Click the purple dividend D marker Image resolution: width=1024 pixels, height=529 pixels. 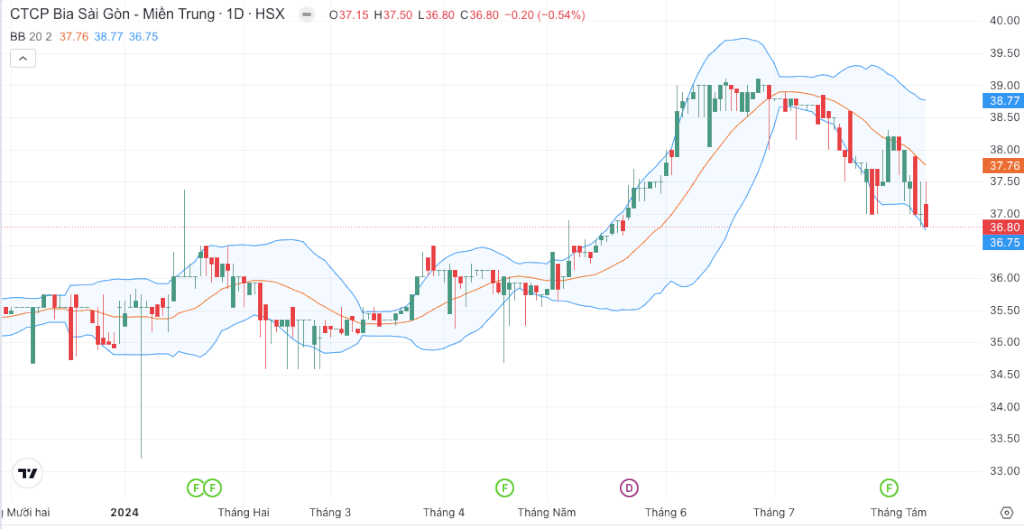pyautogui.click(x=628, y=487)
